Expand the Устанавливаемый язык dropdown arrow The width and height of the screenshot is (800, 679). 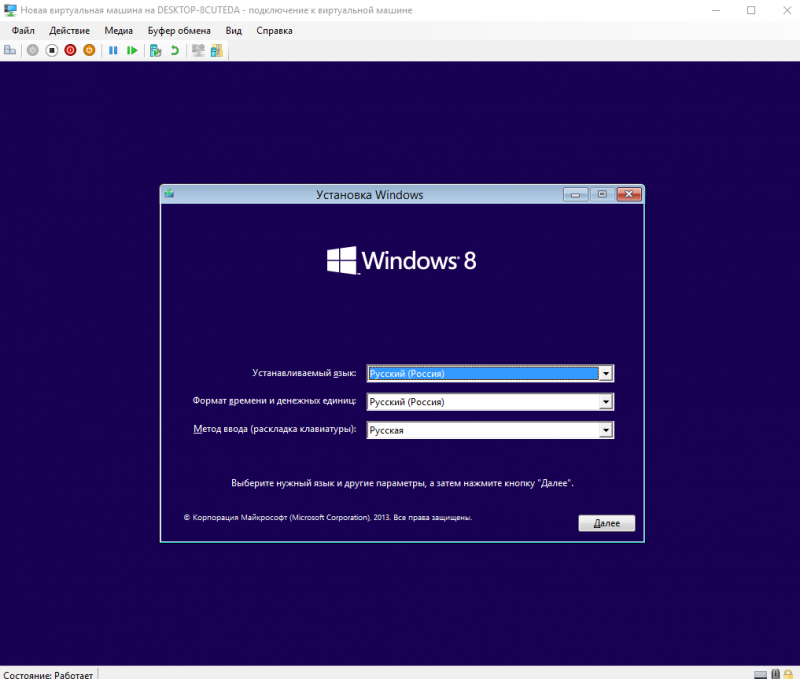coord(606,373)
